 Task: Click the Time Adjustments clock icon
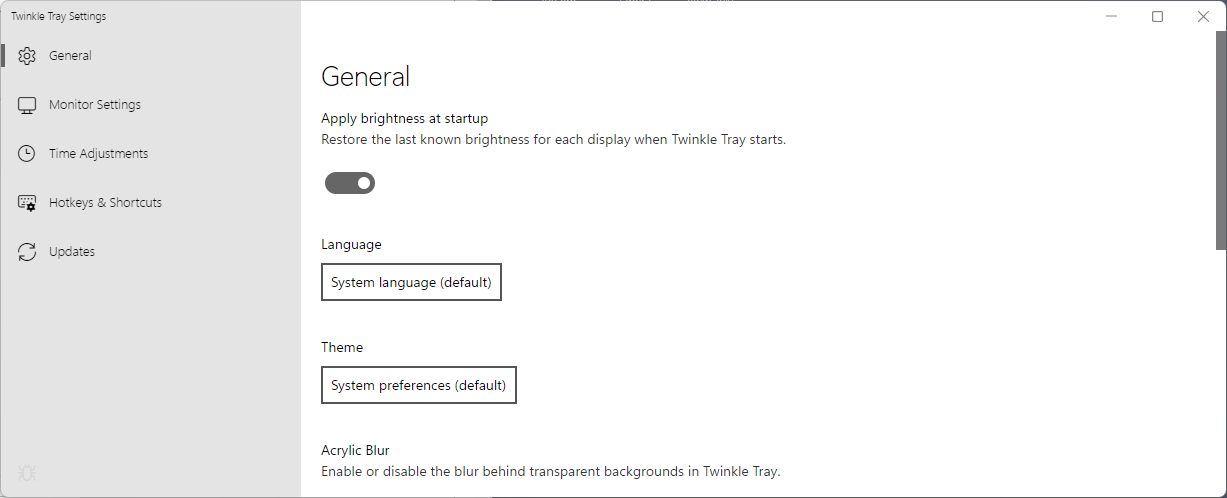click(x=27, y=154)
